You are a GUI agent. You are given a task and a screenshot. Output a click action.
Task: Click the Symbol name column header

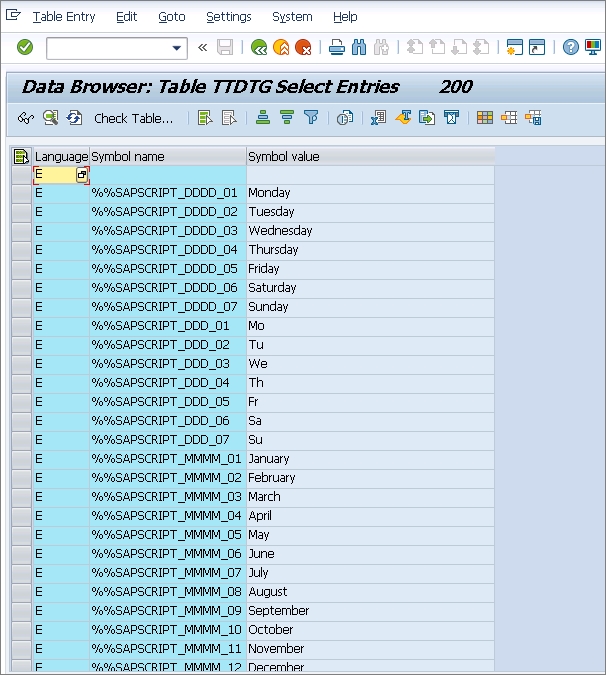(x=168, y=156)
